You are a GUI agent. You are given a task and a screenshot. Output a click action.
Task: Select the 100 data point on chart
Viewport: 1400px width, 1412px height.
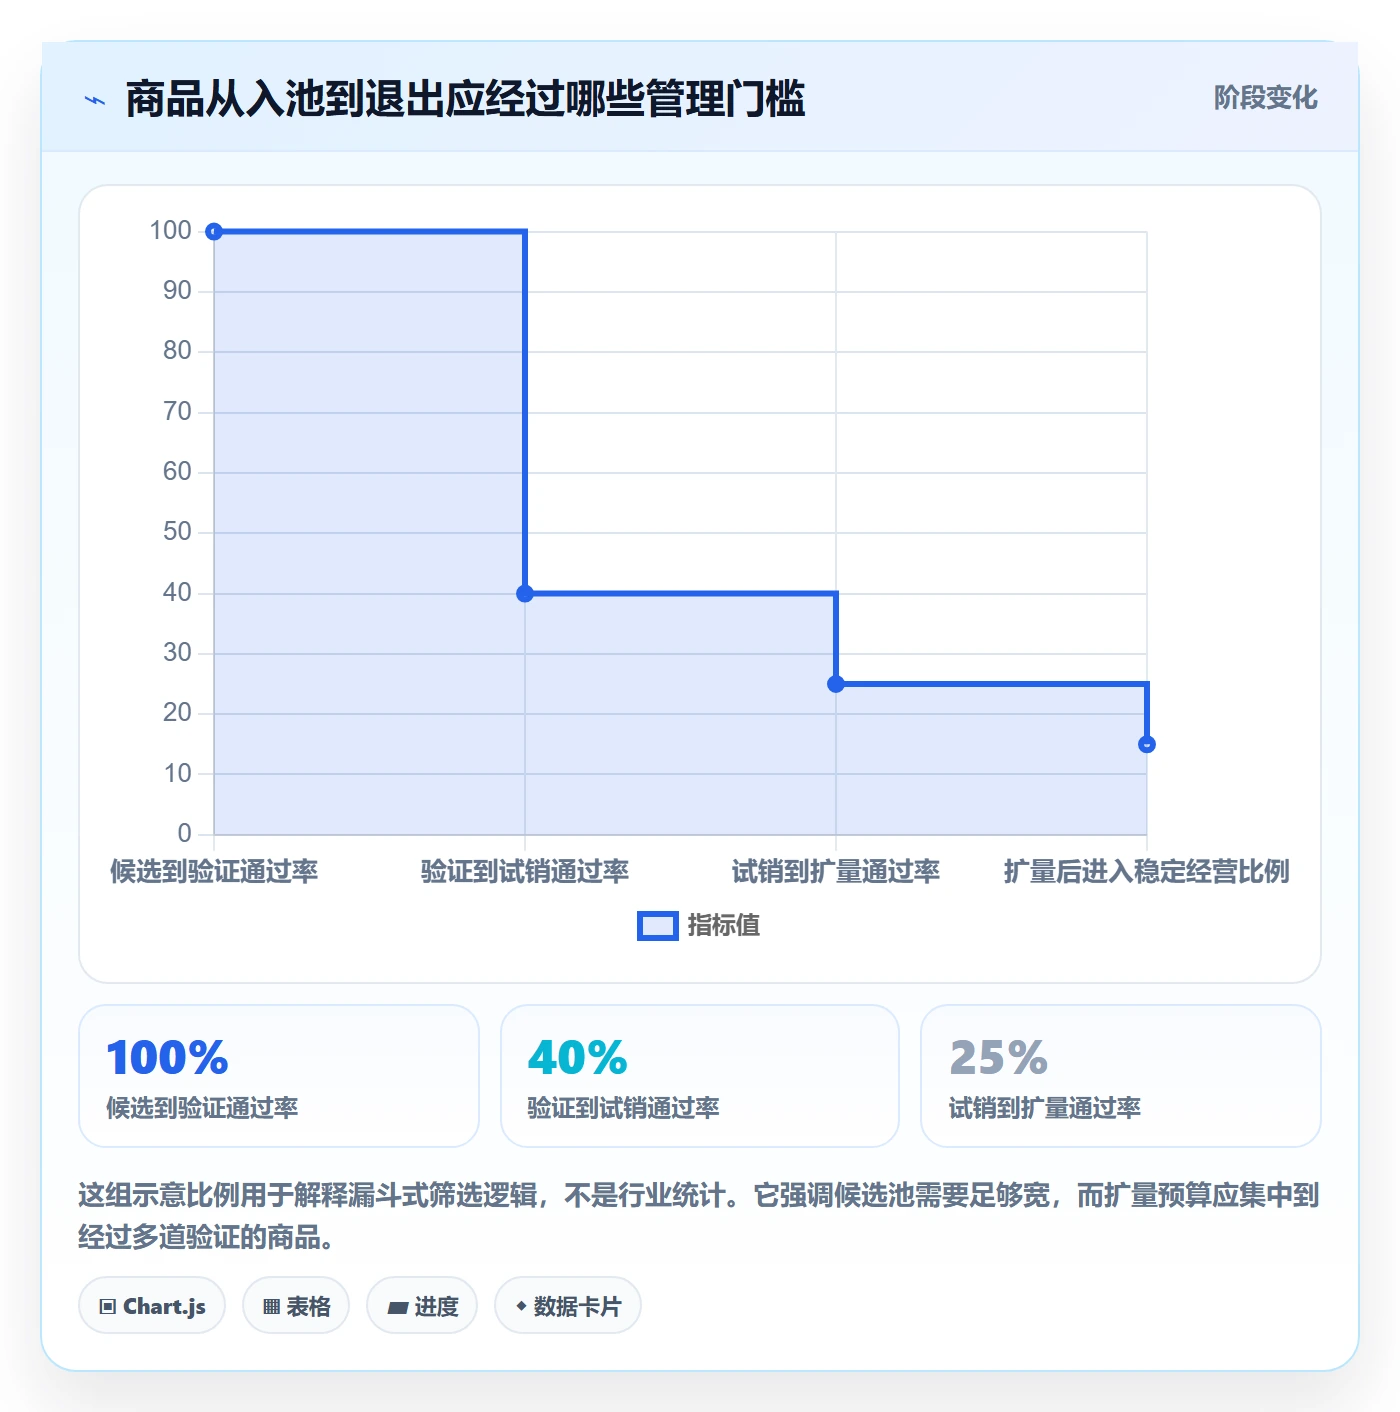tap(214, 232)
